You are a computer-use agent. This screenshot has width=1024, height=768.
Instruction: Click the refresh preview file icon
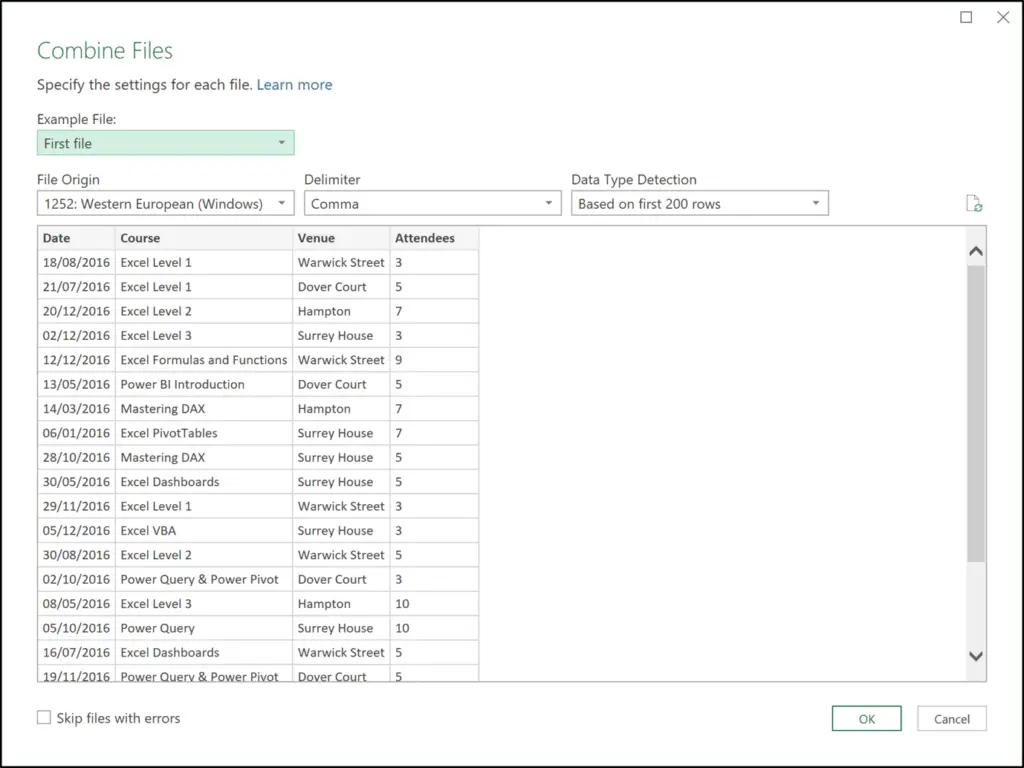974,203
